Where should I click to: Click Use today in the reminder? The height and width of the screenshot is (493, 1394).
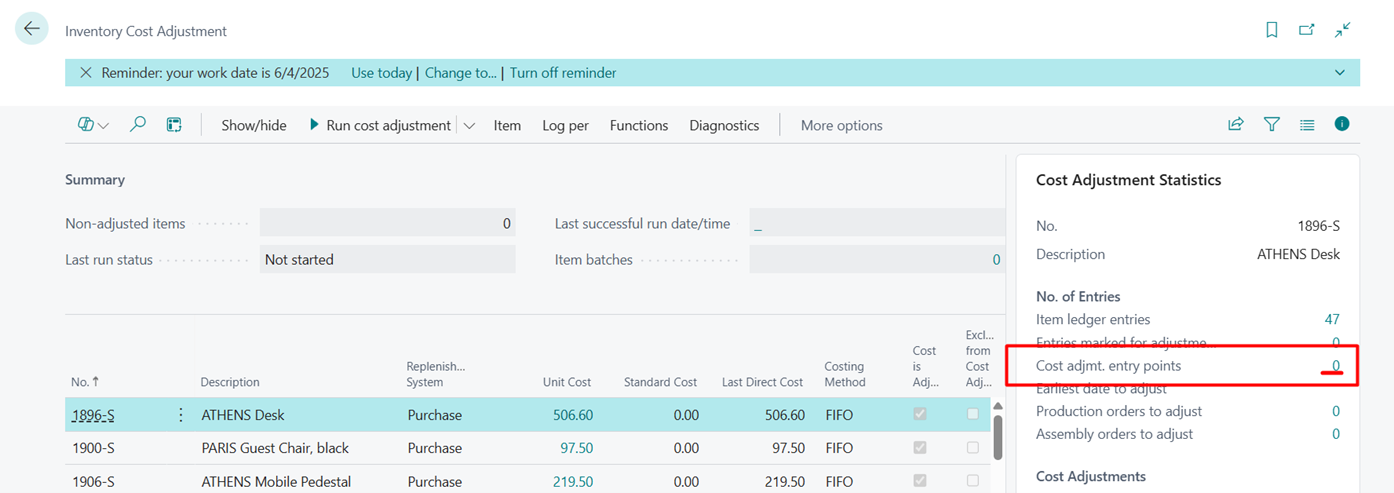click(x=382, y=73)
